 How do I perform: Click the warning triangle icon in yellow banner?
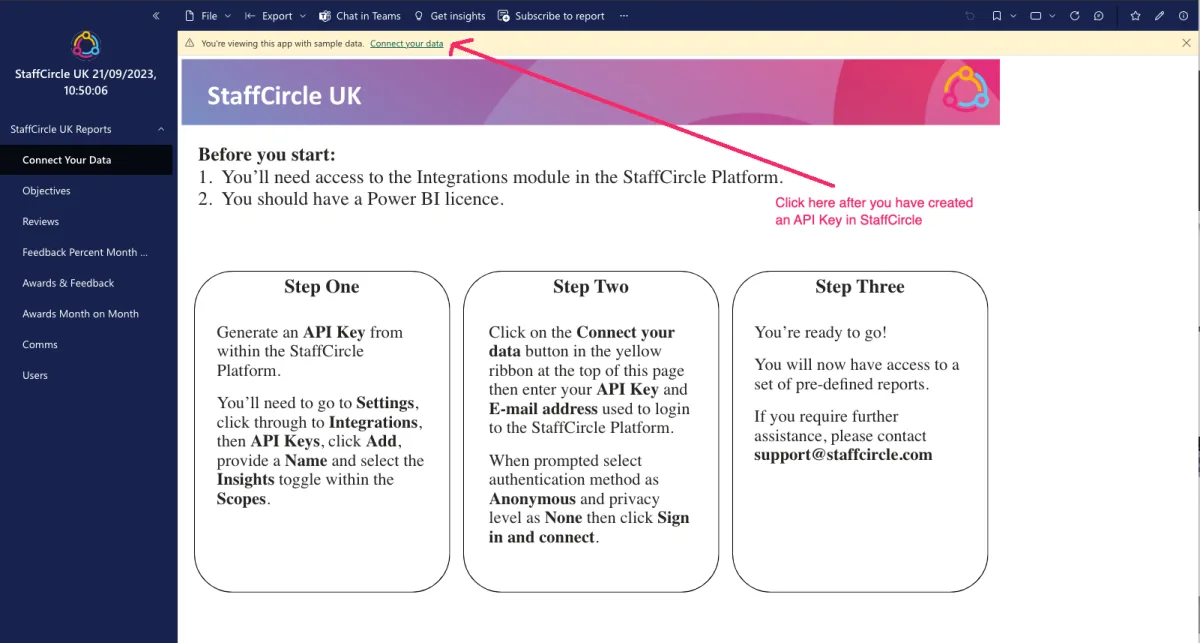click(x=190, y=44)
